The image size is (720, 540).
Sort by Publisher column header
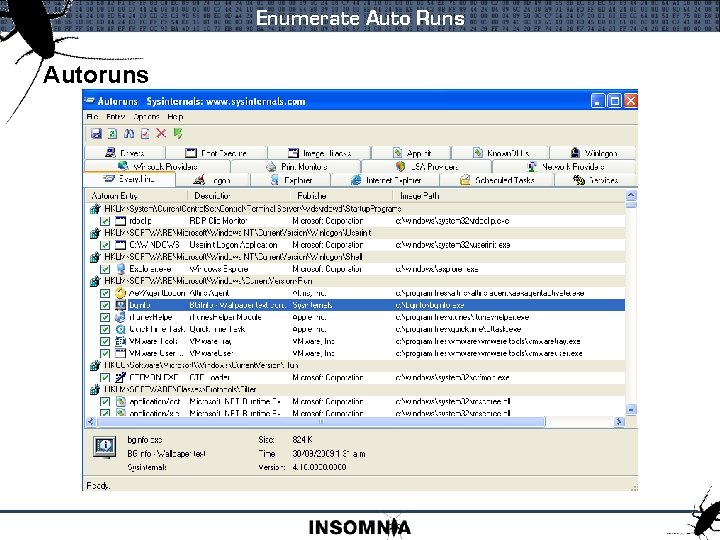(x=343, y=196)
